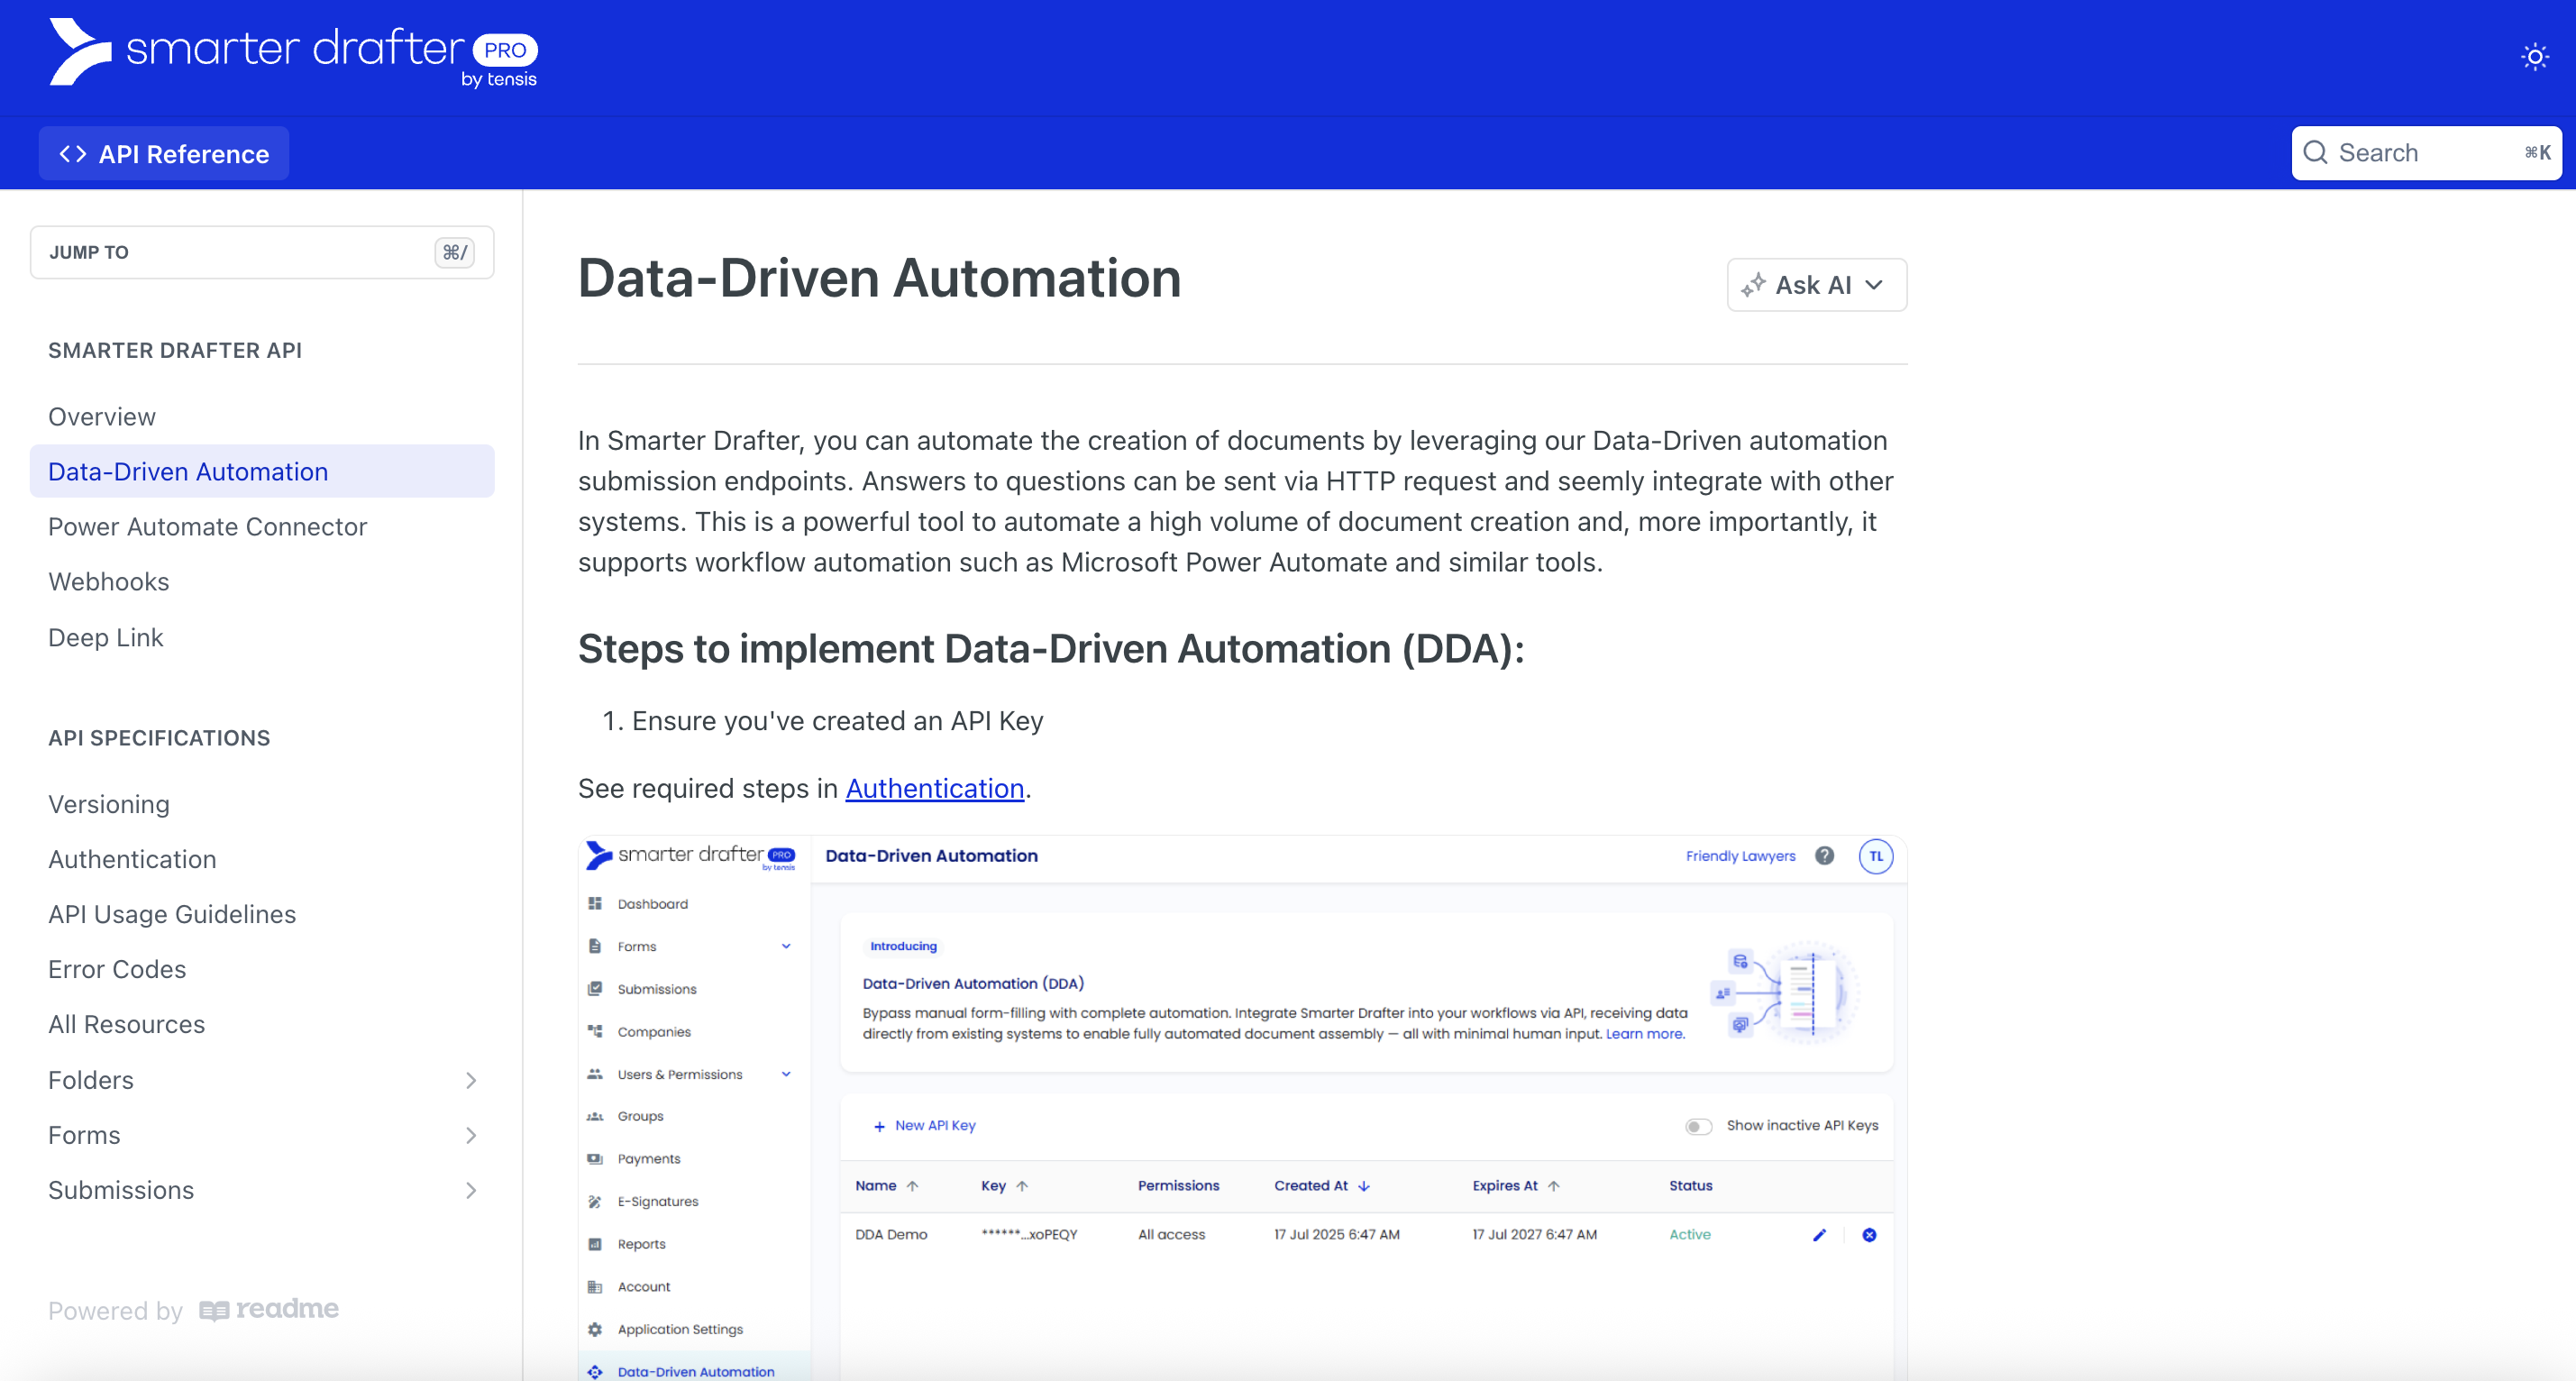Toggle the light theme sun icon
The image size is (2576, 1381).
[2536, 57]
